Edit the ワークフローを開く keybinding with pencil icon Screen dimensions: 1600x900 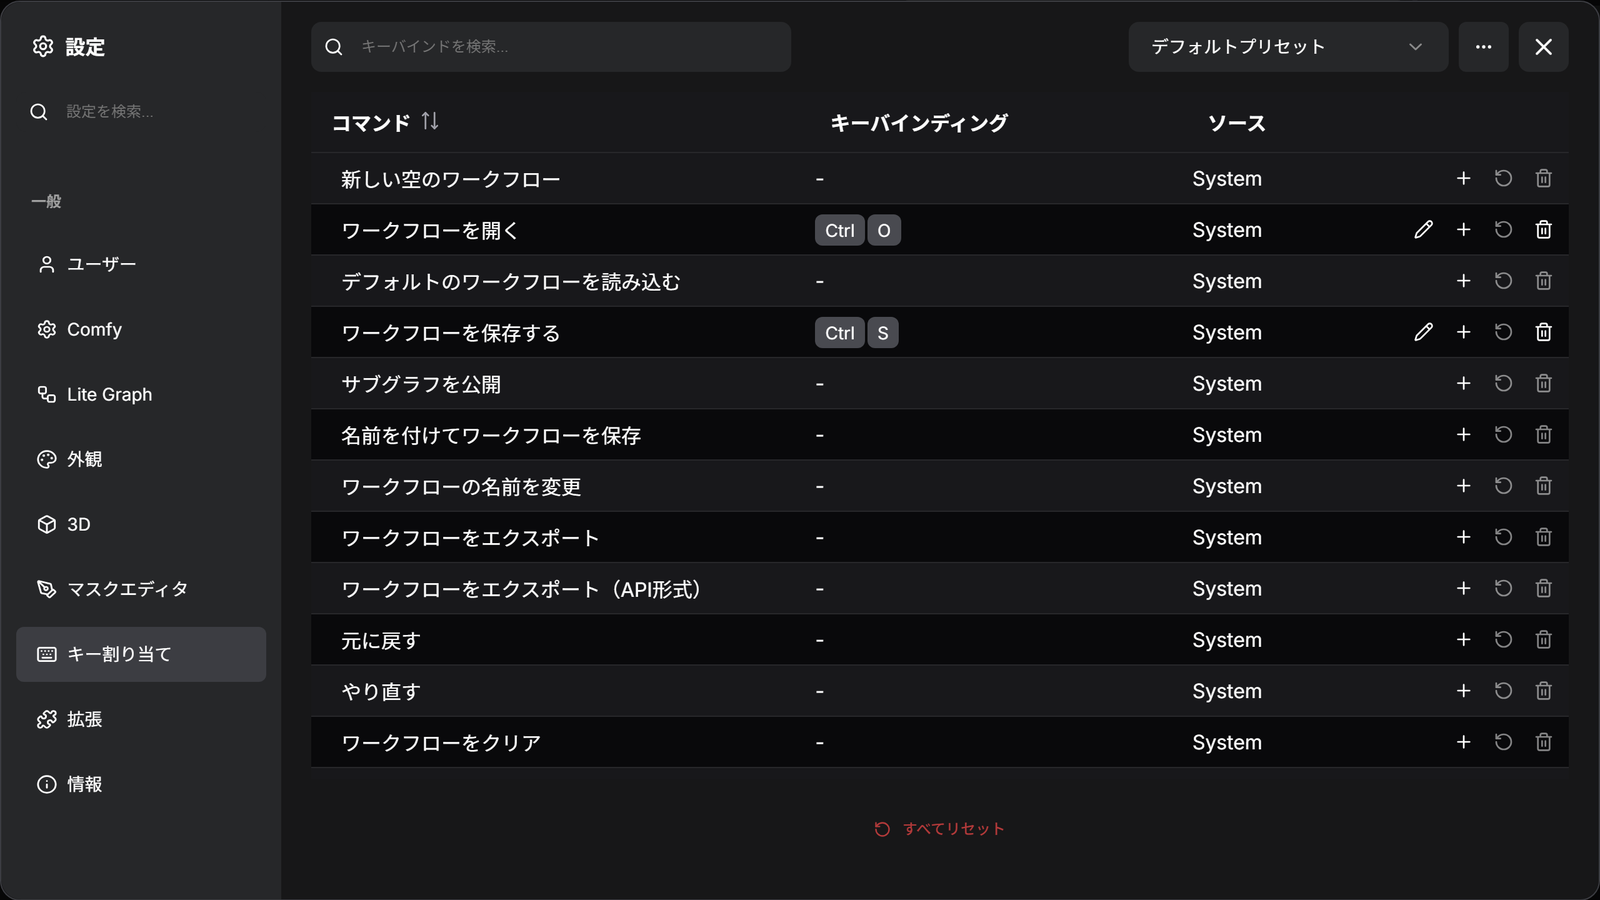[x=1423, y=230]
